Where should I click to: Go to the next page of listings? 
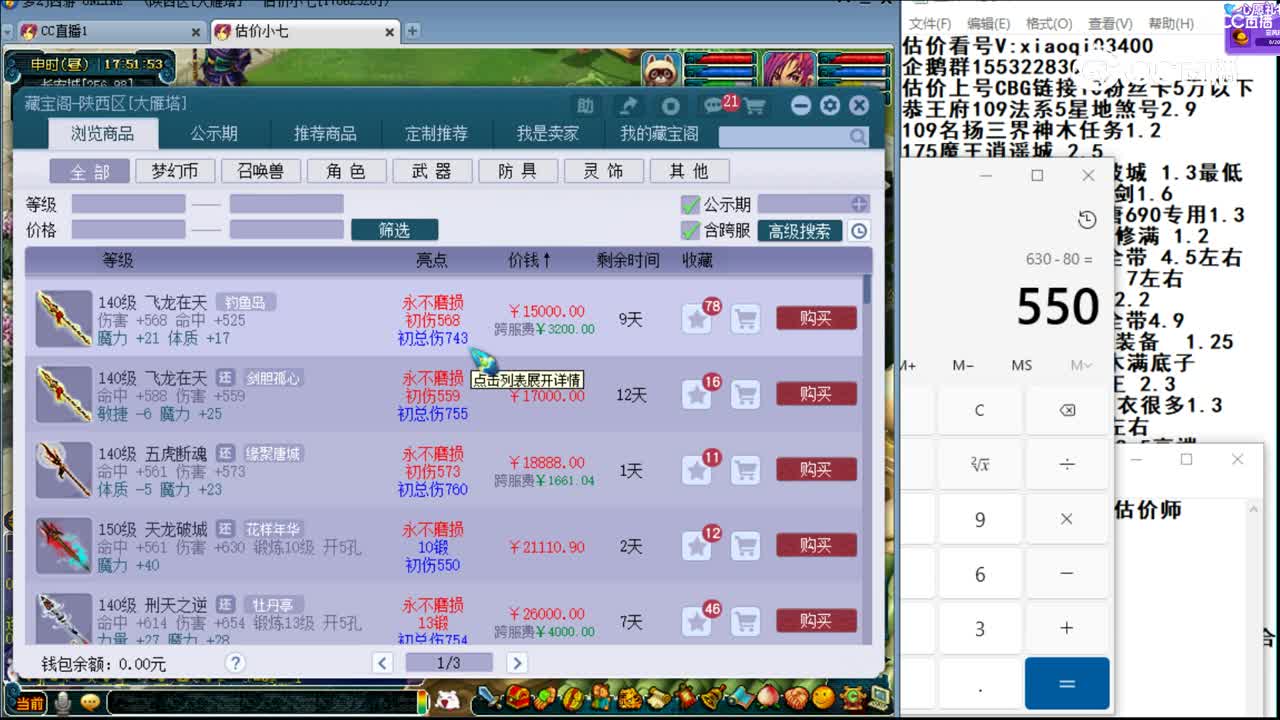click(517, 663)
